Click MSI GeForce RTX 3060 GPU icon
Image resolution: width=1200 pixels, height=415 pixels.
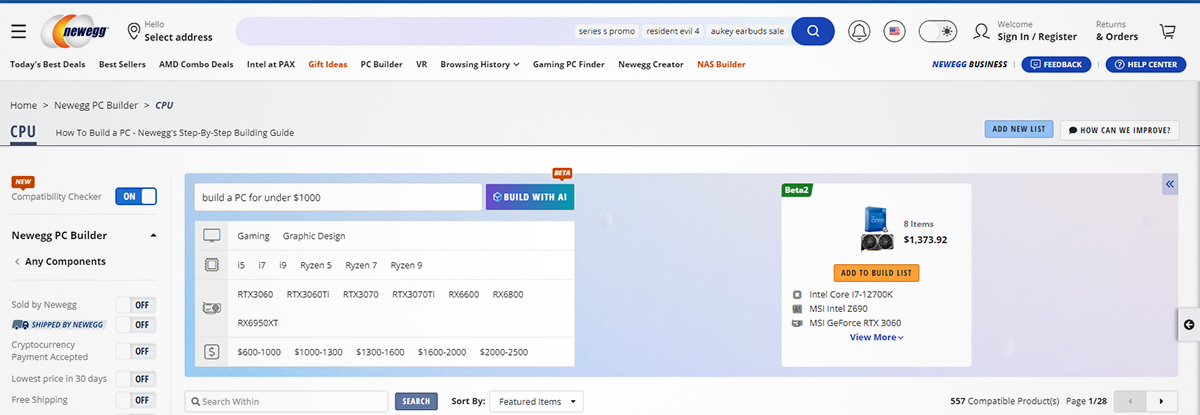pyautogui.click(x=797, y=323)
